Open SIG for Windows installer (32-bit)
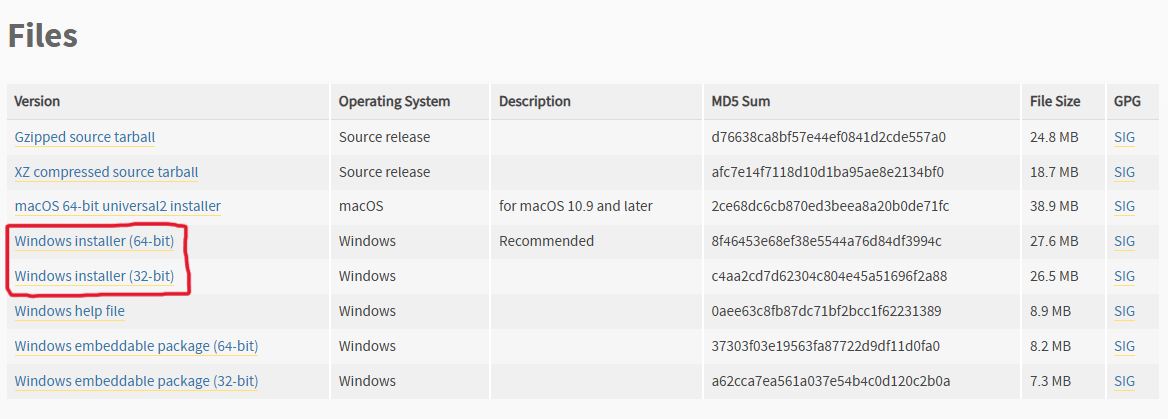 (x=1124, y=276)
